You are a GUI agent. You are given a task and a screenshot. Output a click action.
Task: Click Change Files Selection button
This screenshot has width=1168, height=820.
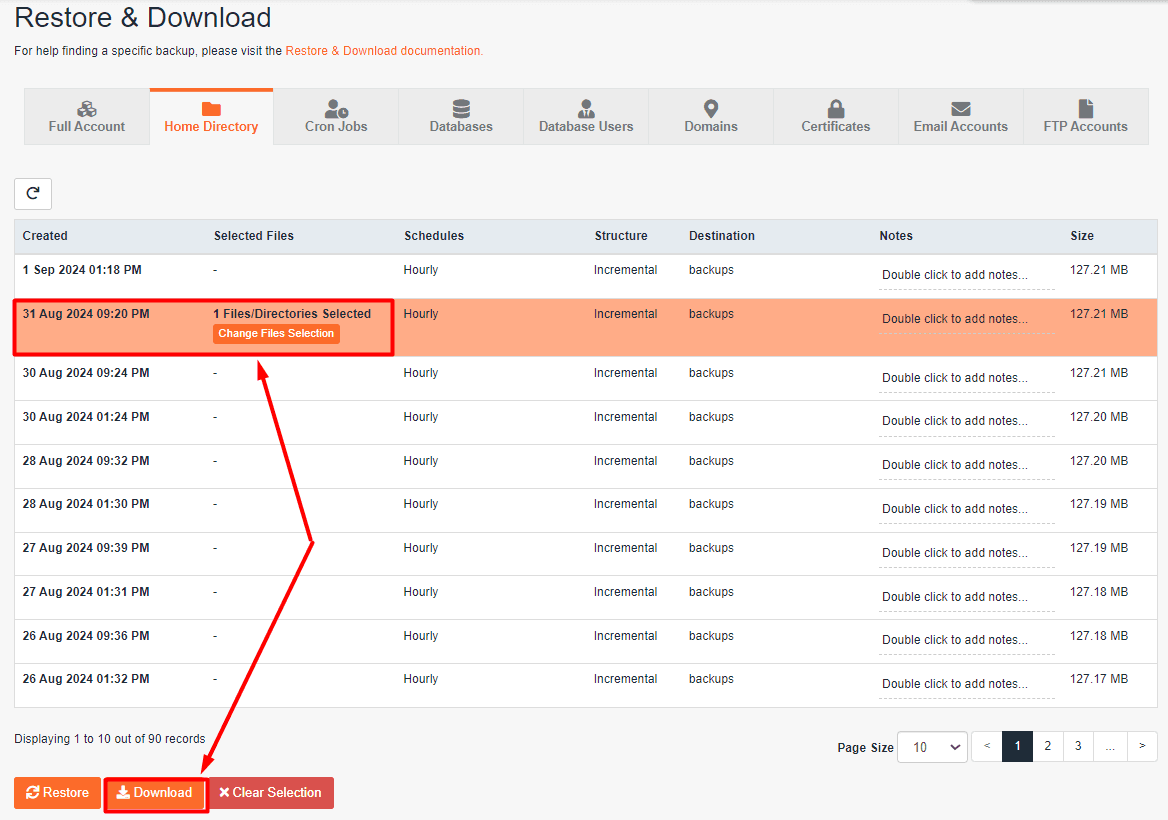pos(276,334)
